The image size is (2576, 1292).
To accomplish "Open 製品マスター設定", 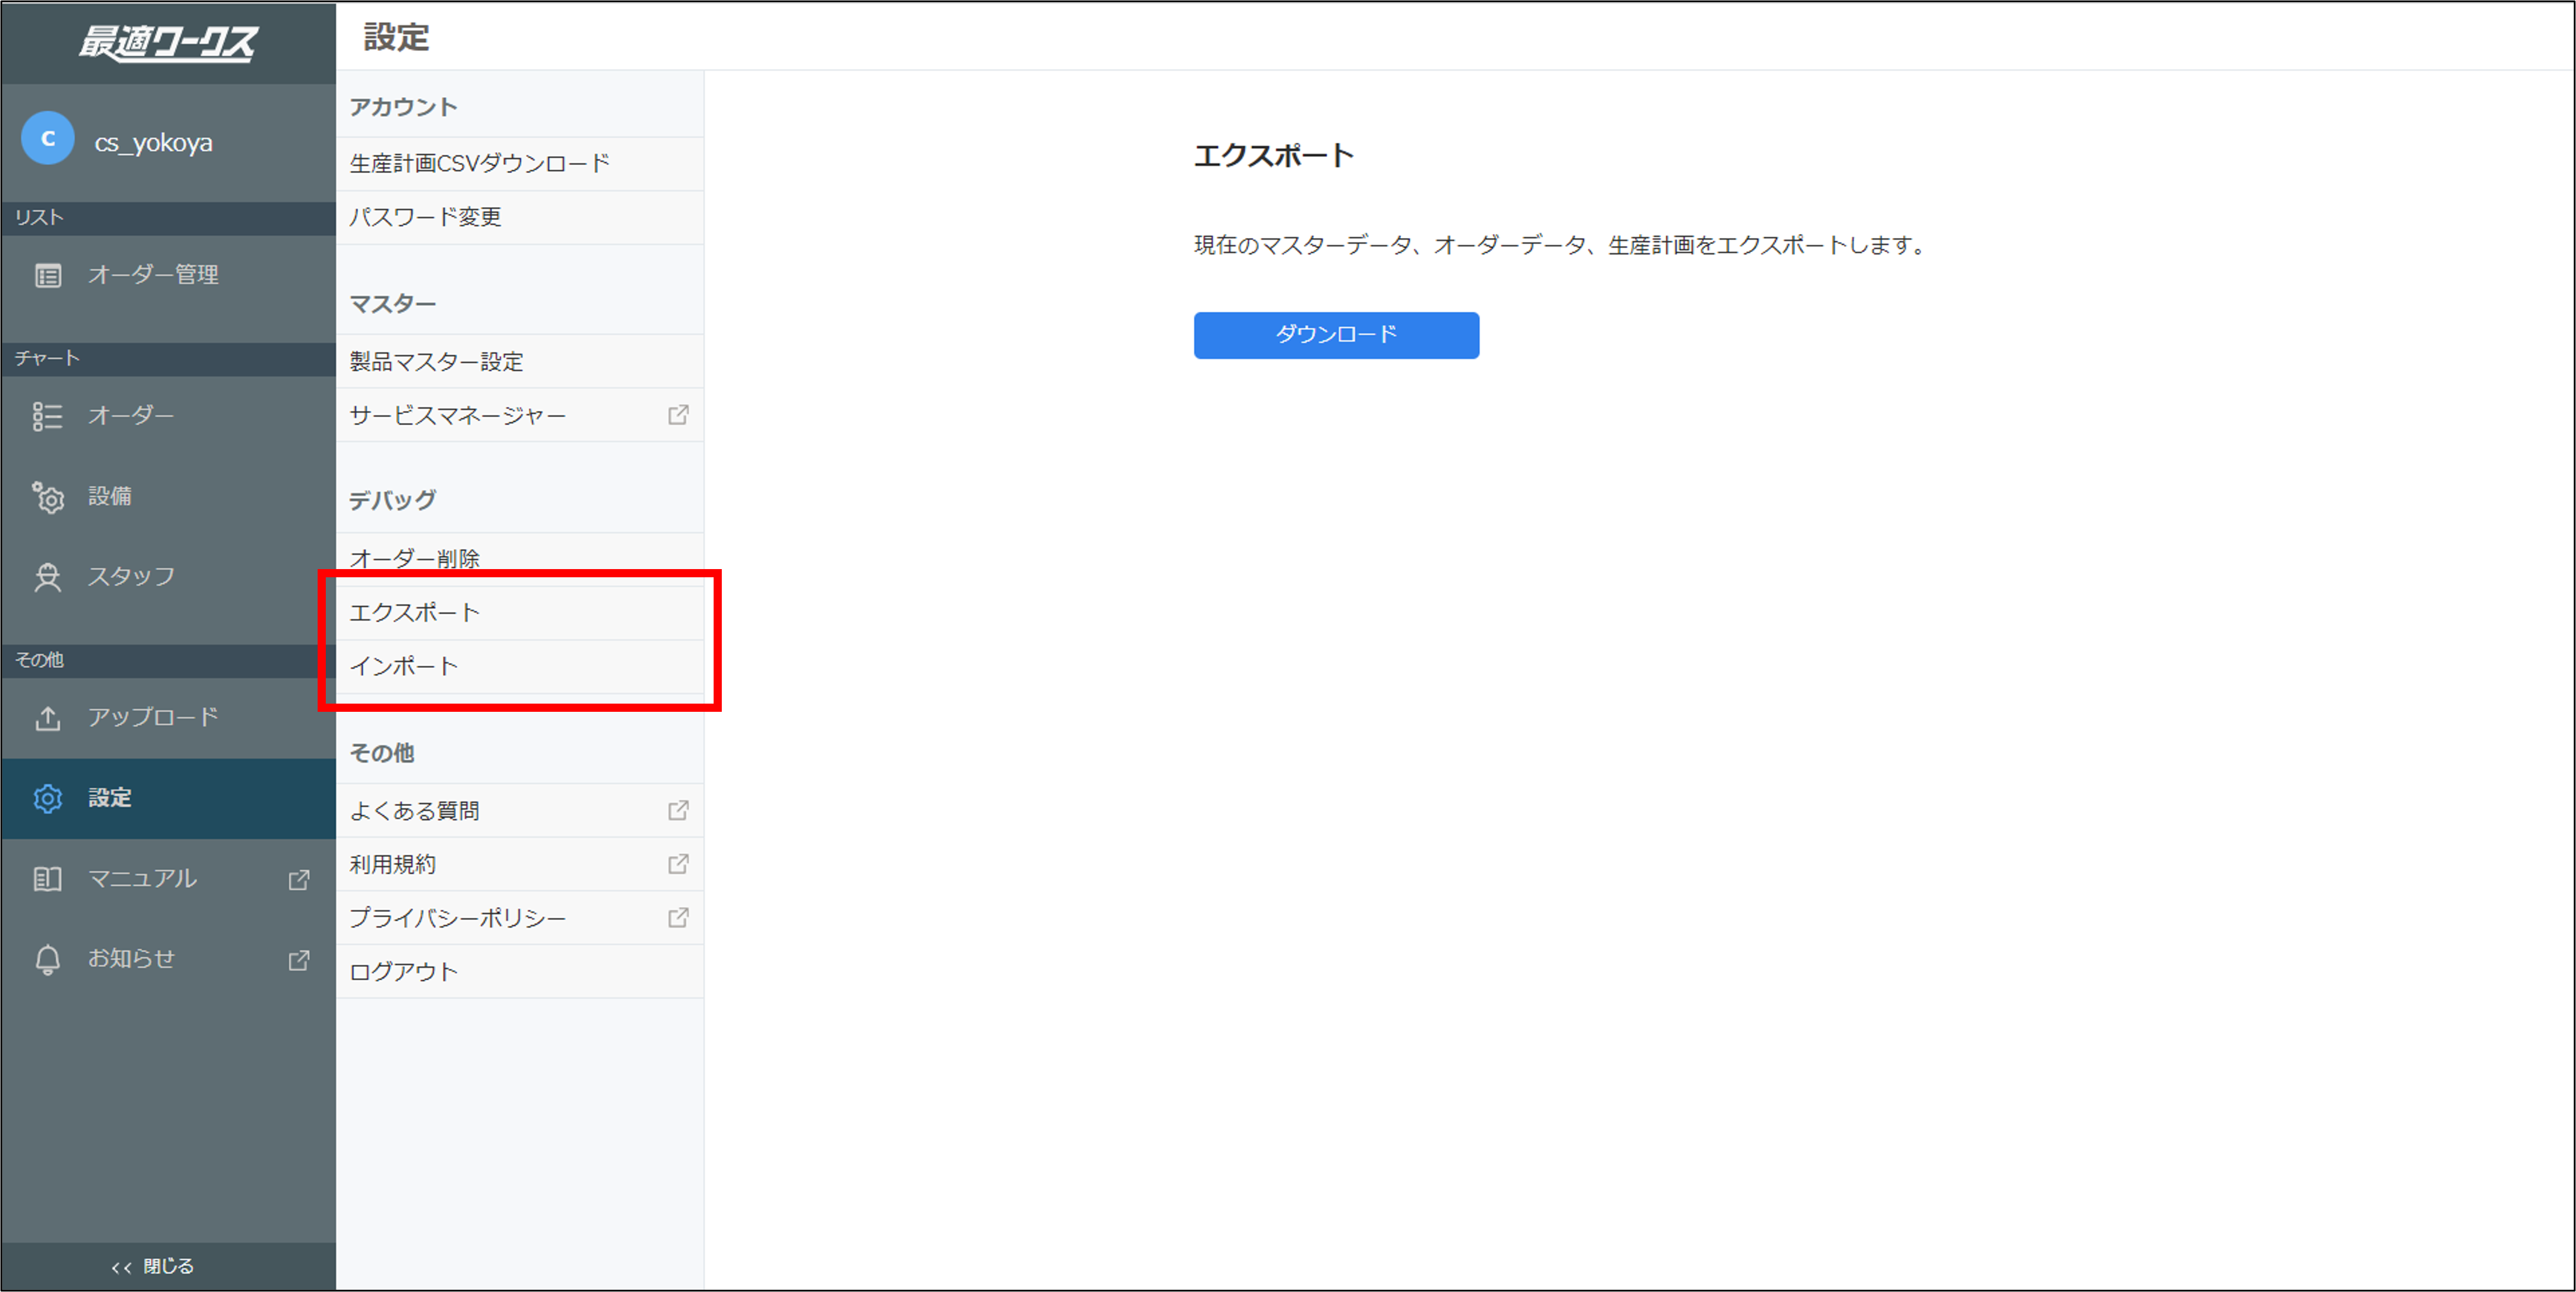I will (x=520, y=361).
